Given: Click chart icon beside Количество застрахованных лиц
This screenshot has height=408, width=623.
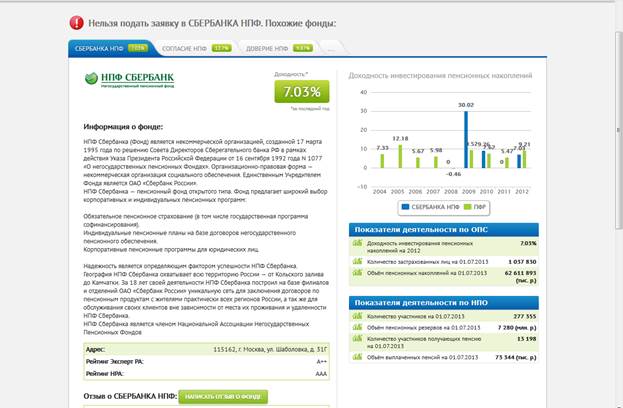Looking at the screenshot, I should [x=357, y=261].
